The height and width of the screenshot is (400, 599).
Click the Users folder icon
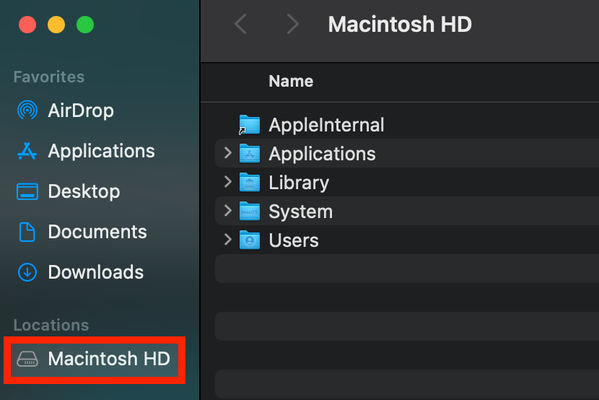coord(249,240)
